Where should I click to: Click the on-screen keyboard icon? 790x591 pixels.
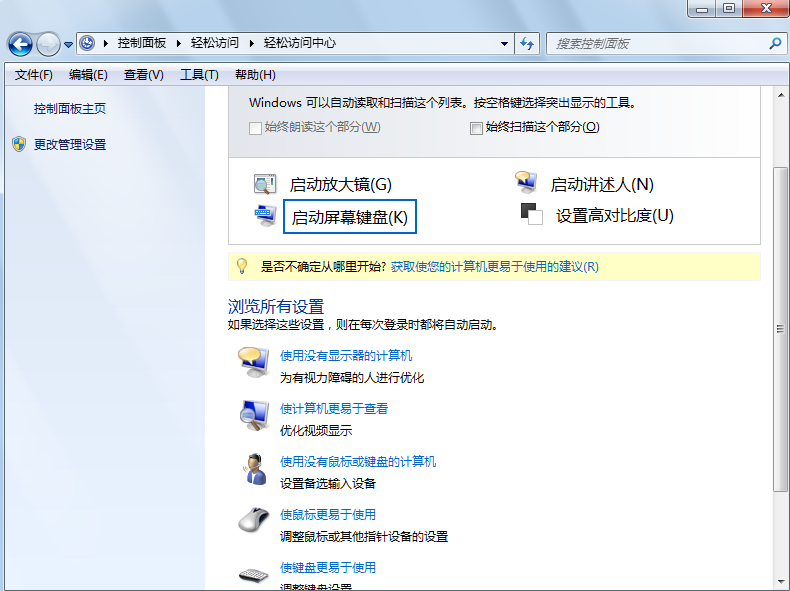coord(265,214)
